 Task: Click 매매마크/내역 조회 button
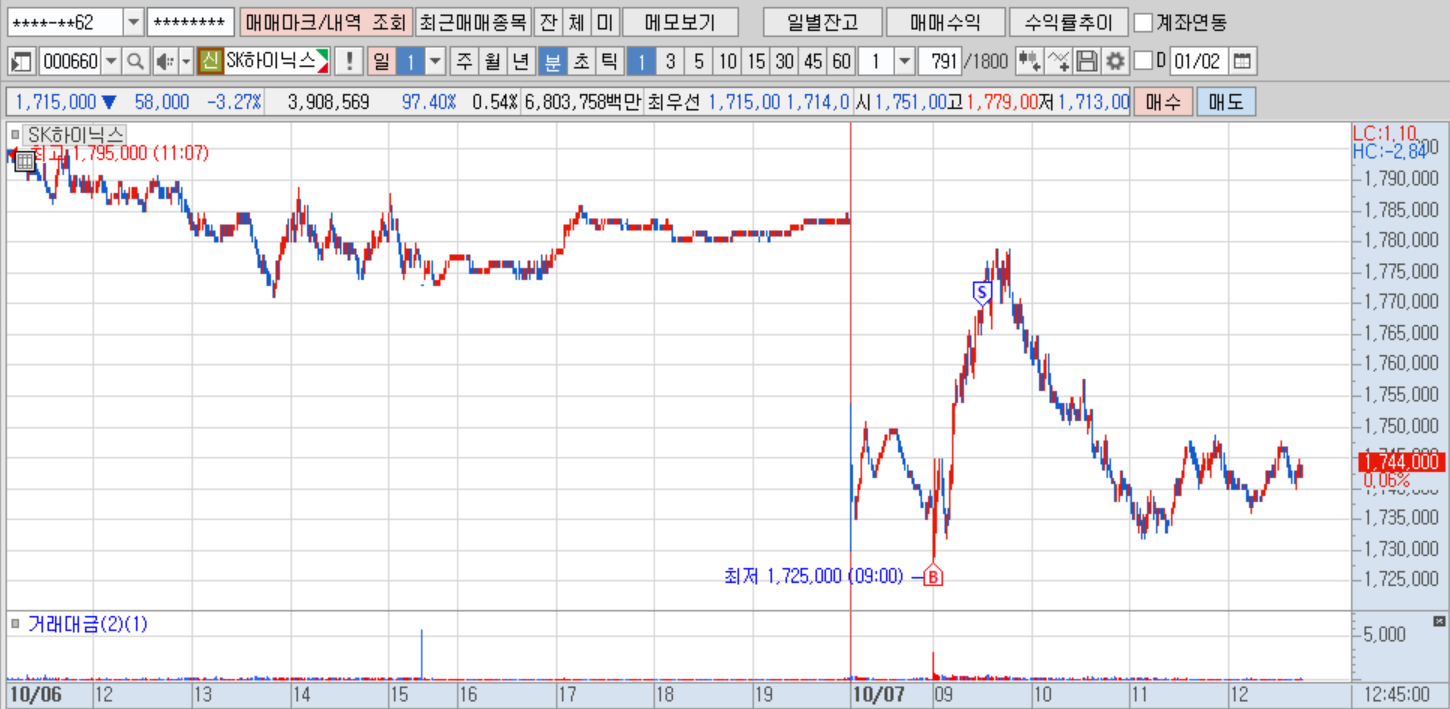point(325,22)
